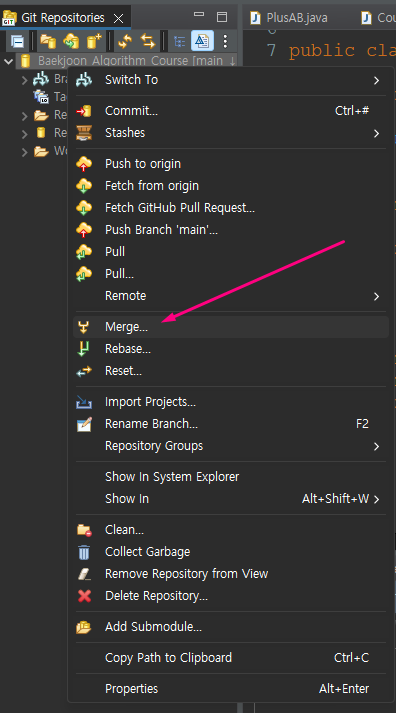Open the Remote submenu
The image size is (396, 713).
click(x=231, y=296)
